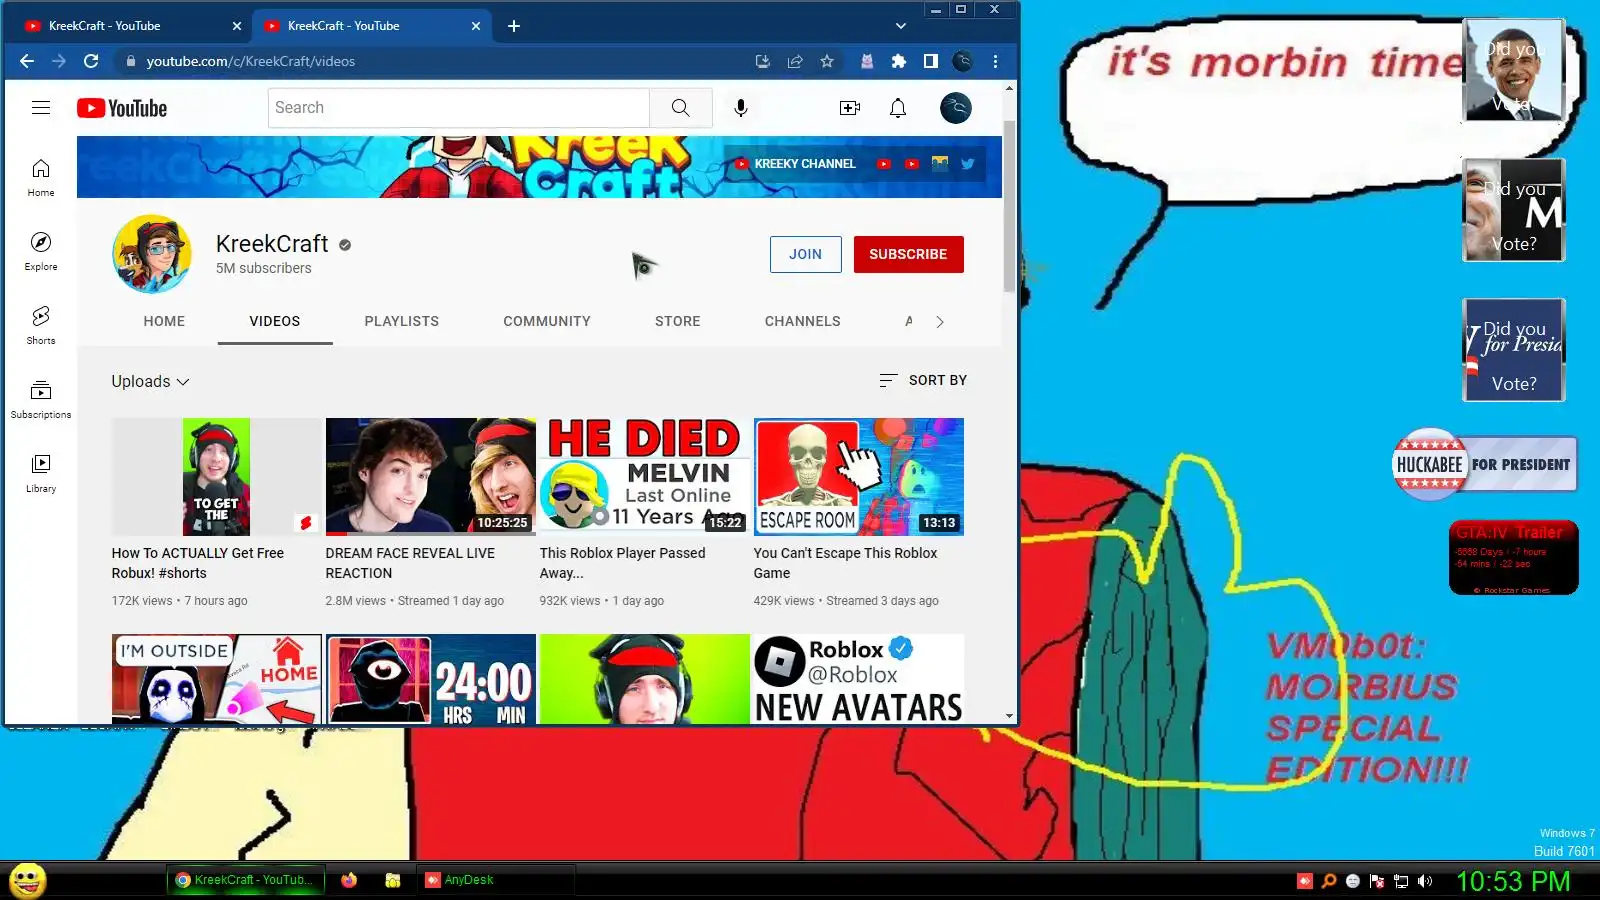Open the Chrome profile avatar
The width and height of the screenshot is (1600, 900).
tap(963, 61)
